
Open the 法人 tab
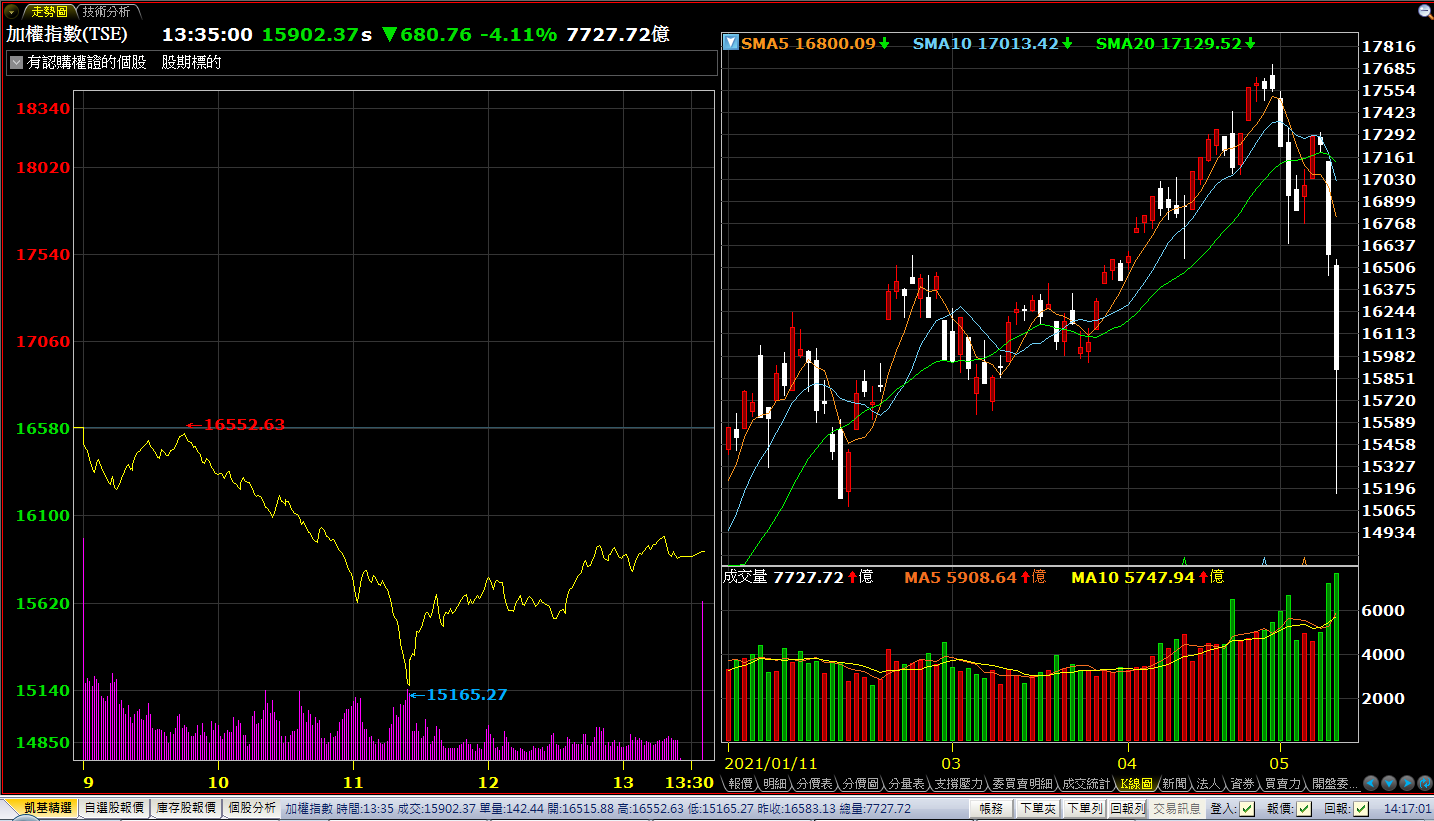pos(1209,784)
